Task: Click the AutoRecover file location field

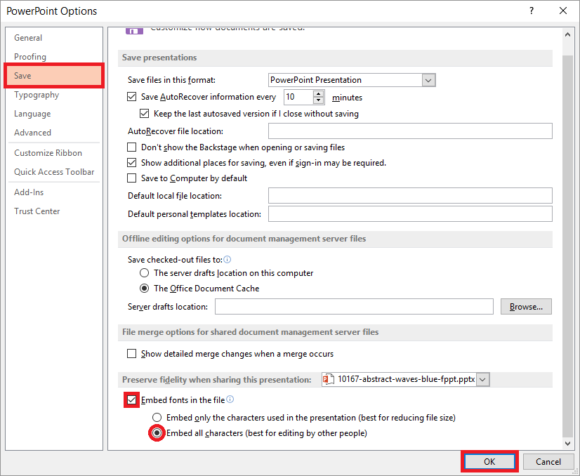Action: tap(410, 131)
